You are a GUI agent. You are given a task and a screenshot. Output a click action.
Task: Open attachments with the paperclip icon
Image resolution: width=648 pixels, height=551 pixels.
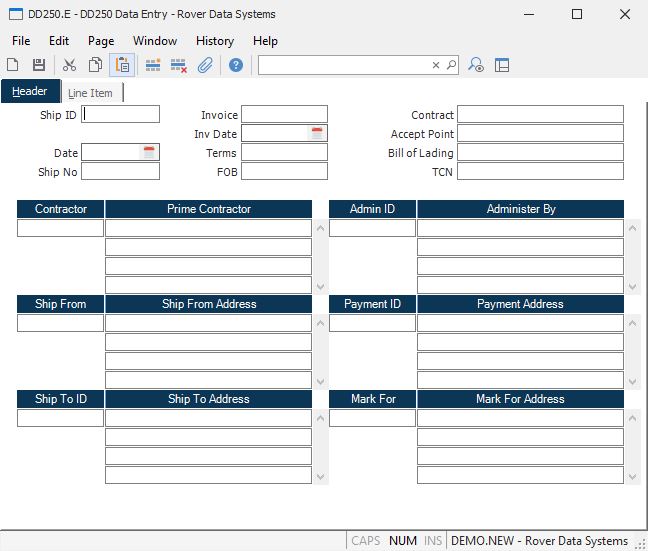[205, 65]
